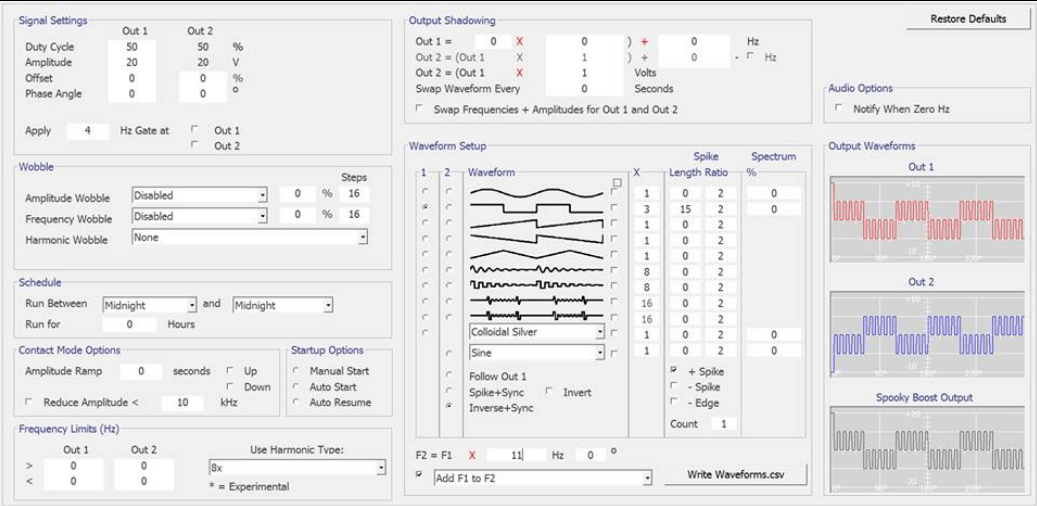
Task: Toggle the Invert checkbox
Action: click(549, 392)
